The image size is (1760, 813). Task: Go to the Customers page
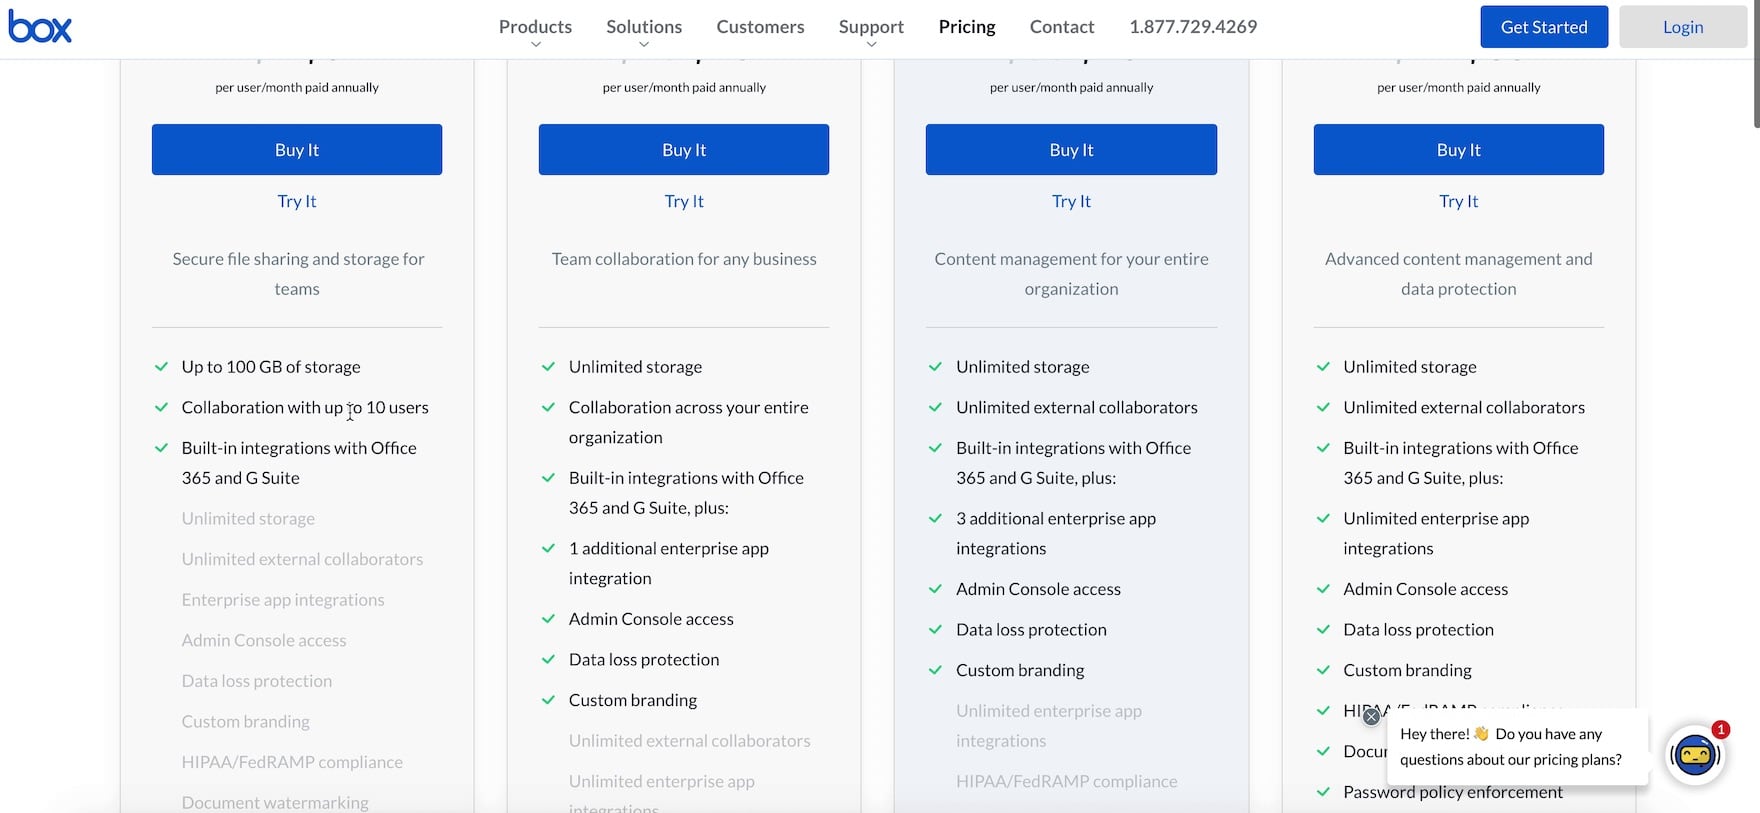[760, 27]
